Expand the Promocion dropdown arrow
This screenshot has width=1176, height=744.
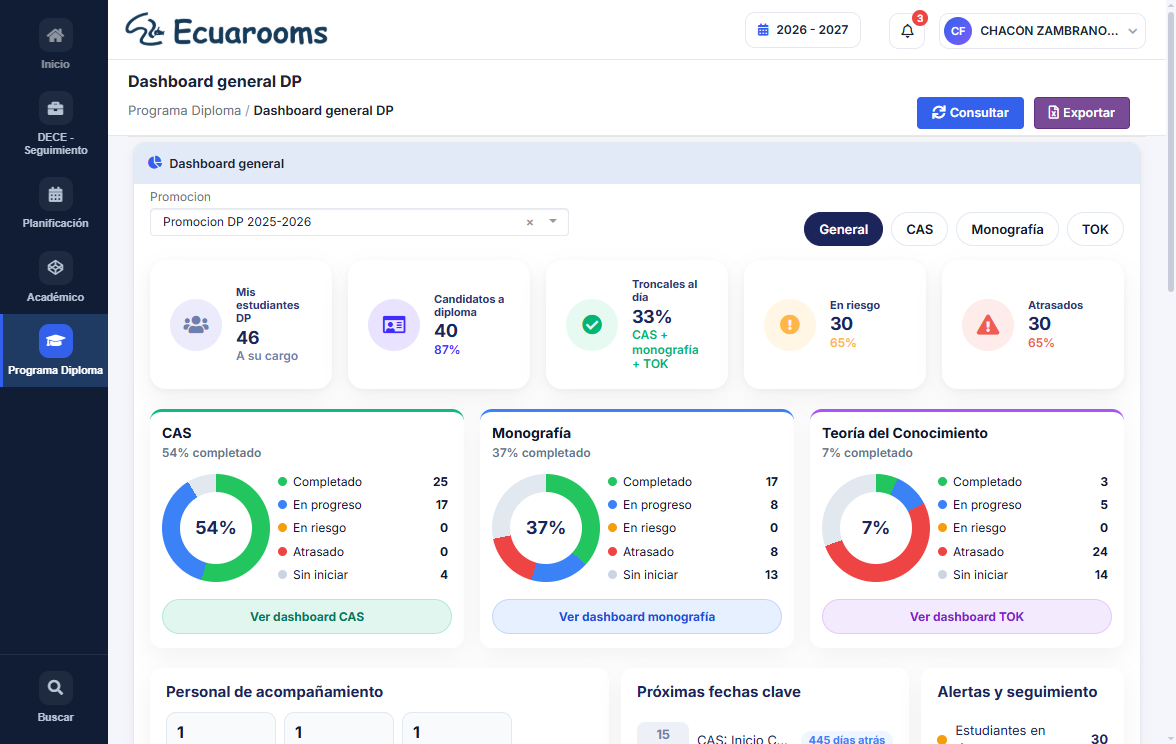[x=553, y=221]
